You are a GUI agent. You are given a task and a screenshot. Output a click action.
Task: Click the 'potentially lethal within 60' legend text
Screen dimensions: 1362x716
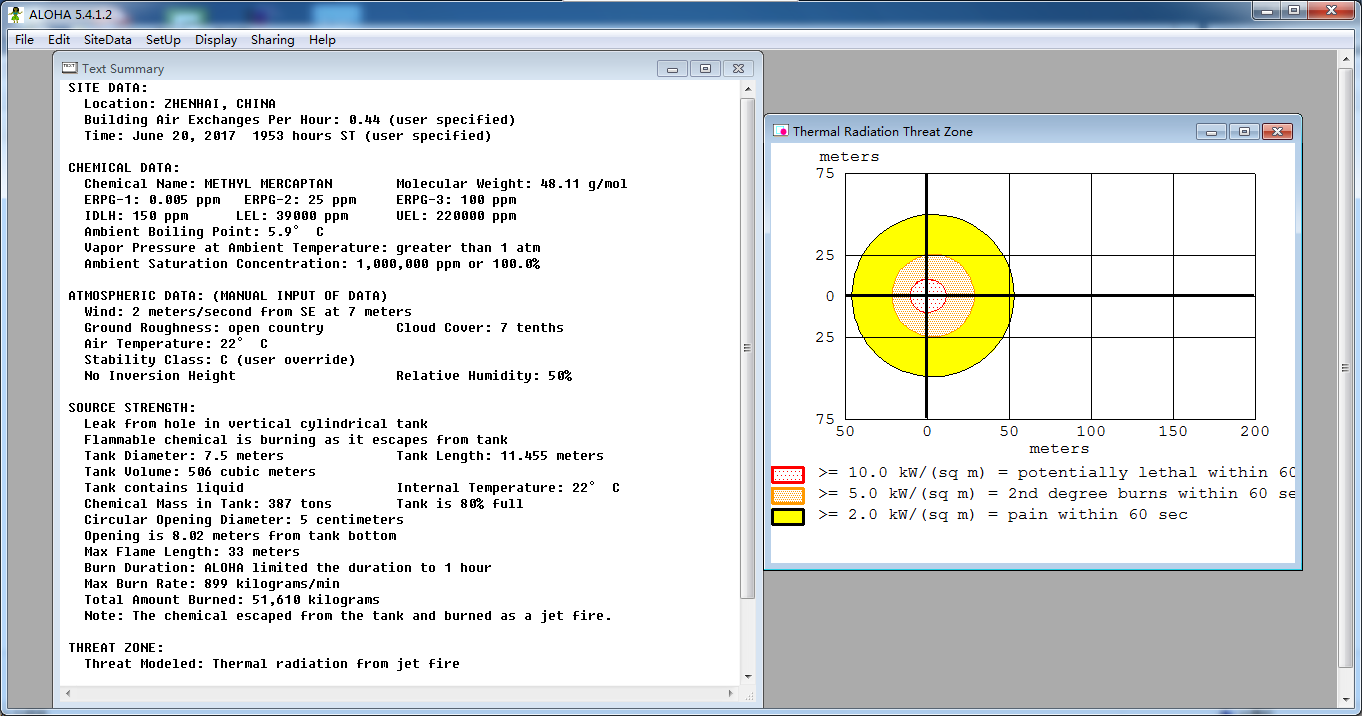pyautogui.click(x=1157, y=473)
